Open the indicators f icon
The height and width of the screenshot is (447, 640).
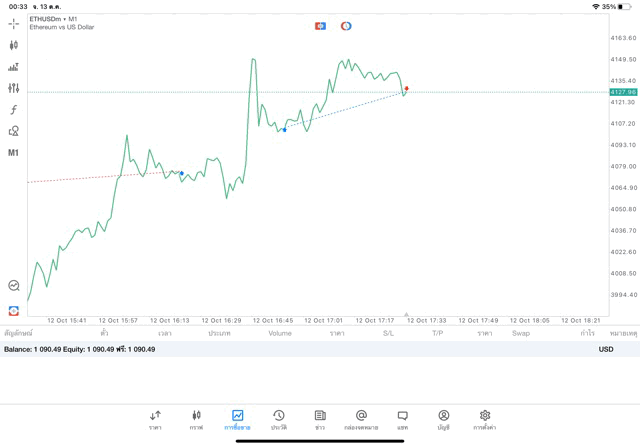[13, 109]
